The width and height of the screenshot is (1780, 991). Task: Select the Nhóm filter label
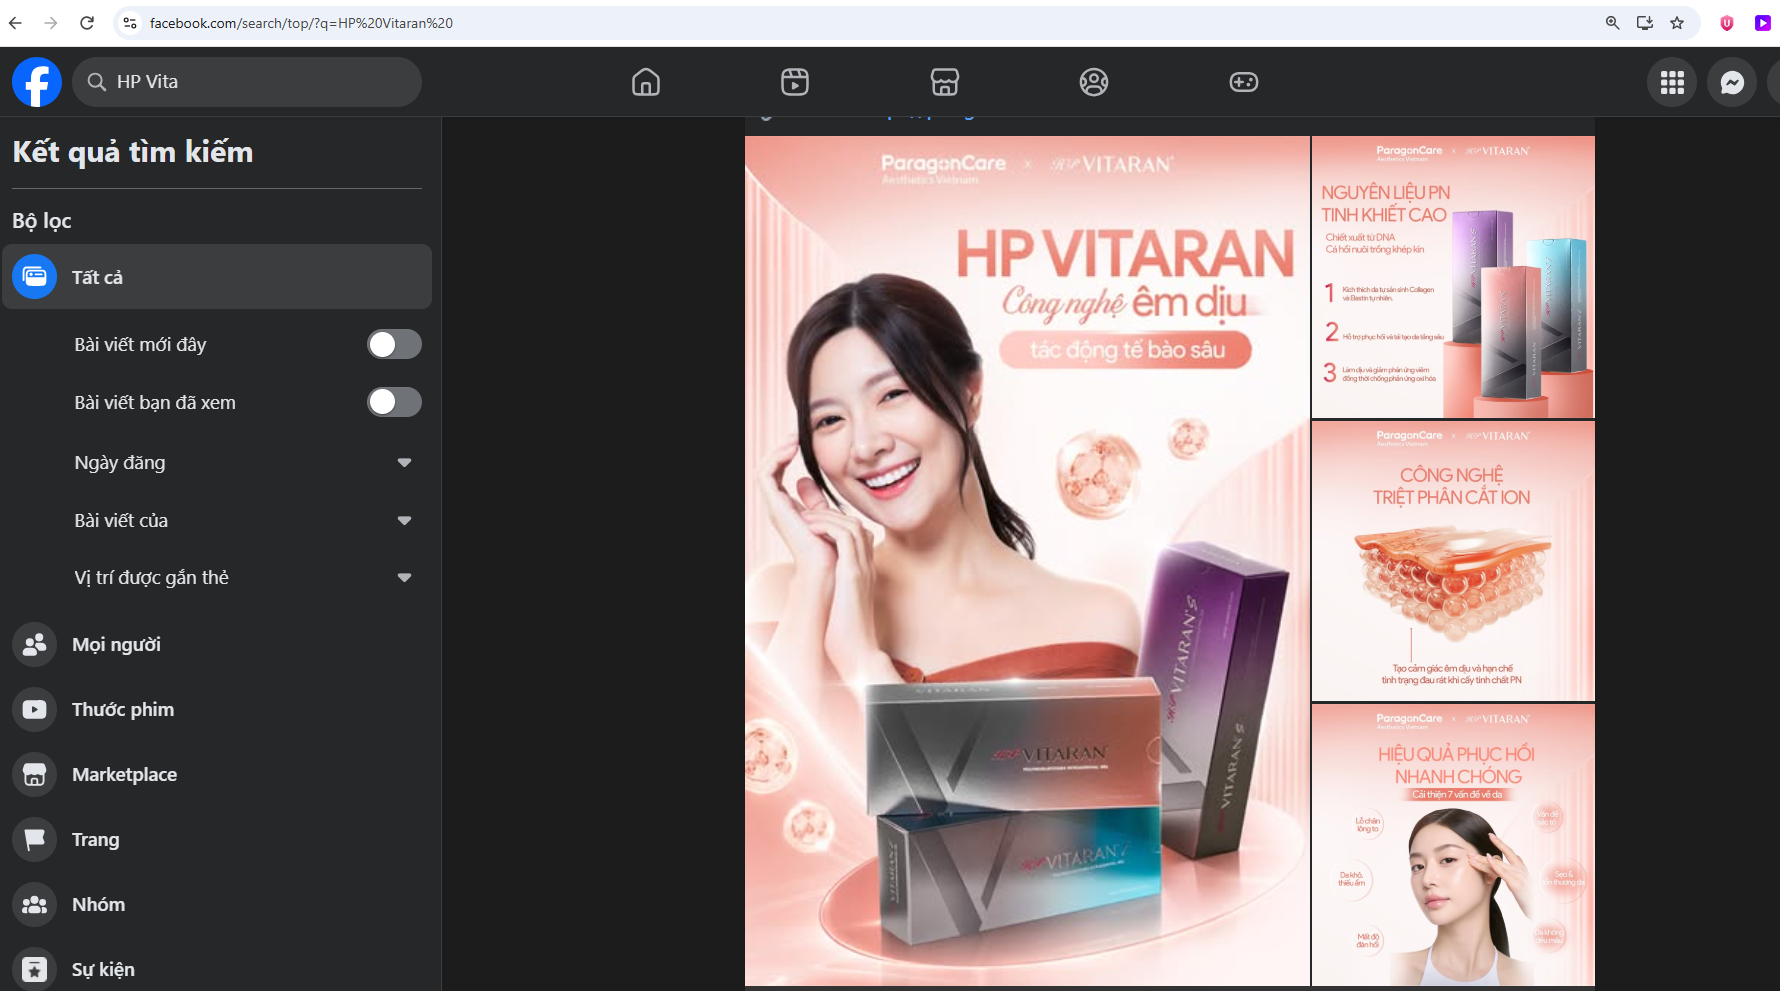[98, 905]
